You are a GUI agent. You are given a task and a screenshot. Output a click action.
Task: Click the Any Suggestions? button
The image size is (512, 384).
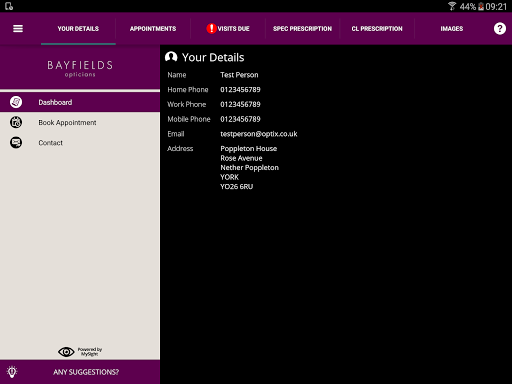[80, 372]
